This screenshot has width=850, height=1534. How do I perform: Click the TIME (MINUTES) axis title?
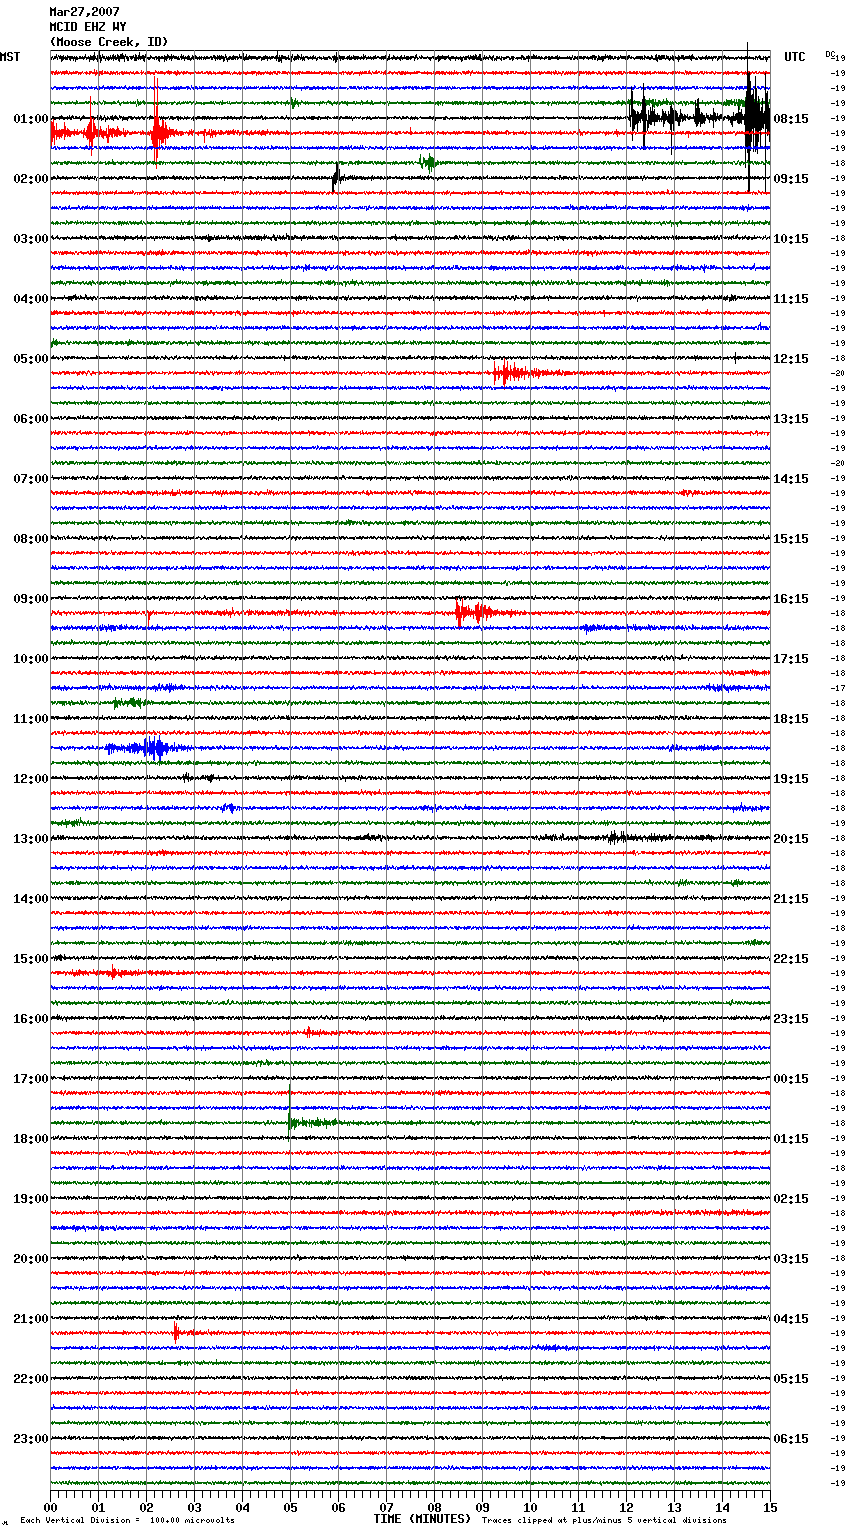pyautogui.click(x=422, y=1519)
